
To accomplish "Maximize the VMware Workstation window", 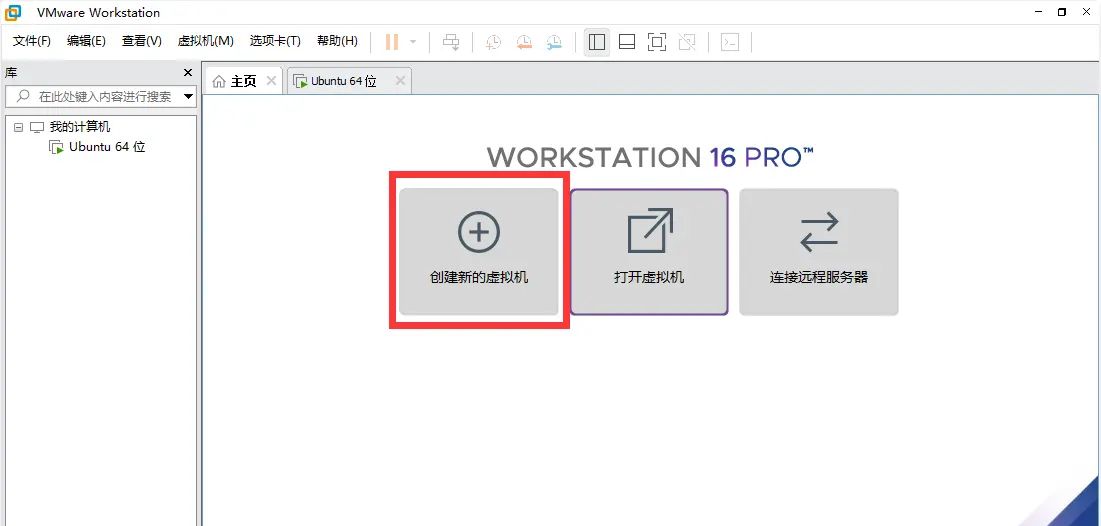I will coord(1062,12).
